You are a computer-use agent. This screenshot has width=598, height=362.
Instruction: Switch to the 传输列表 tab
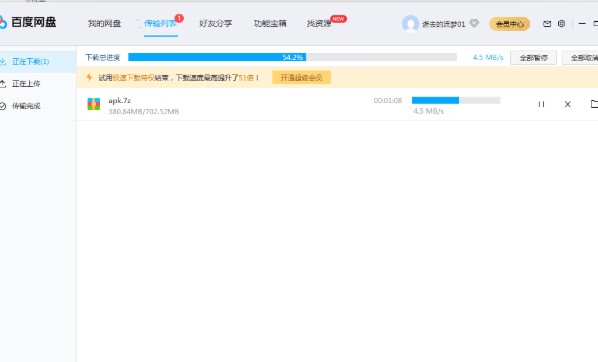160,23
